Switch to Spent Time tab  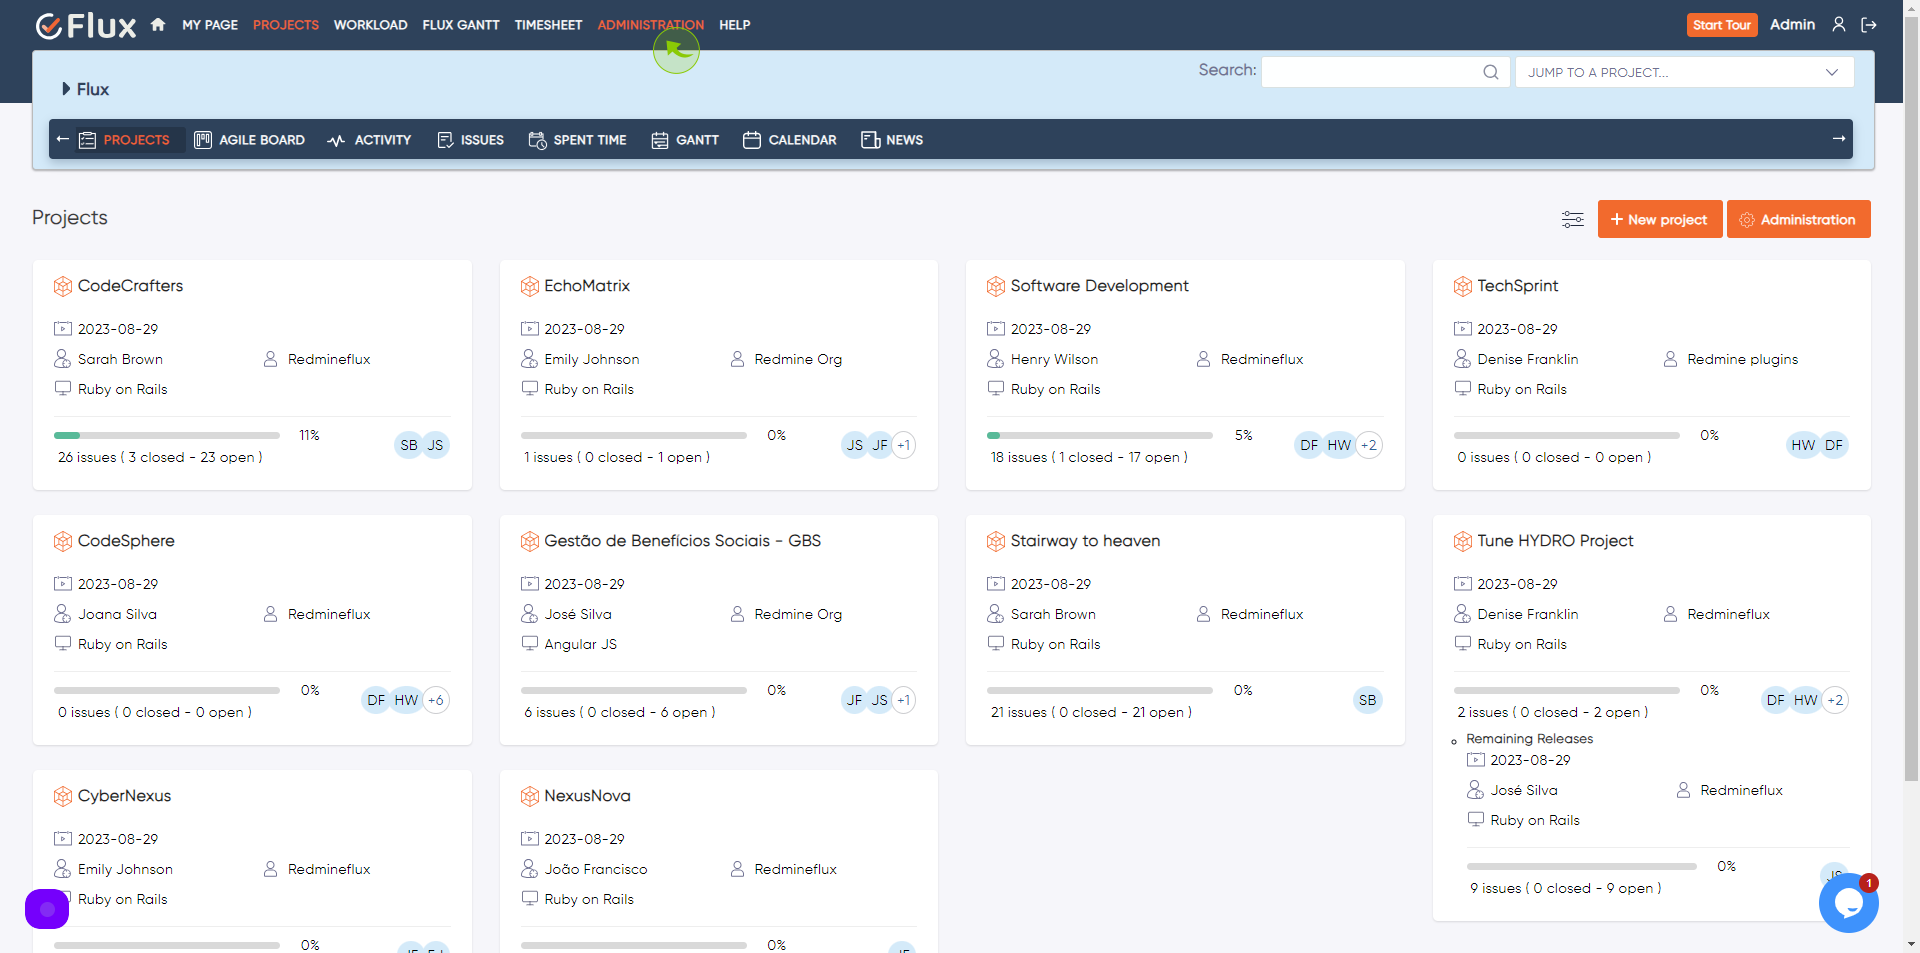[x=578, y=140]
